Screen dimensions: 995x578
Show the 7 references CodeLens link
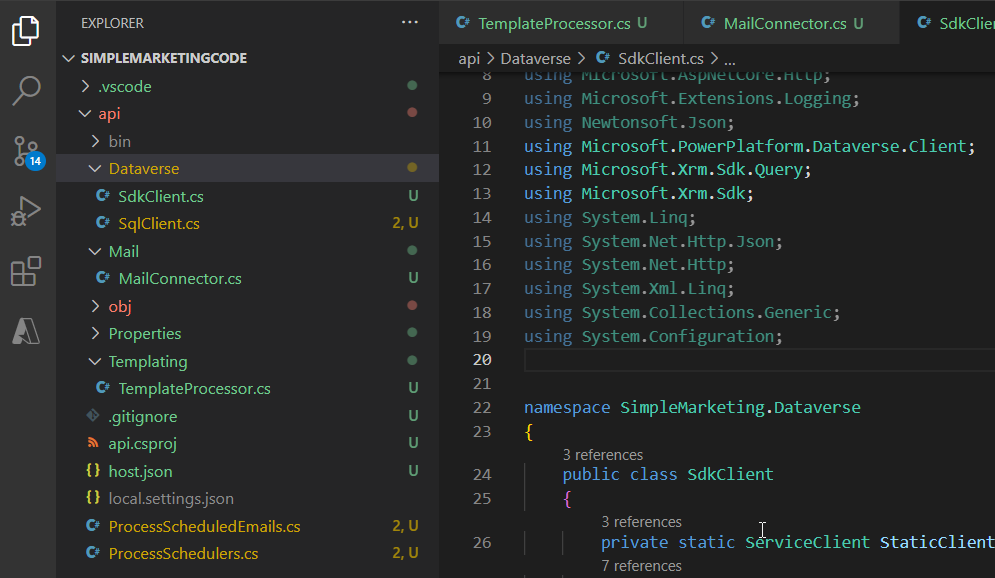642,565
